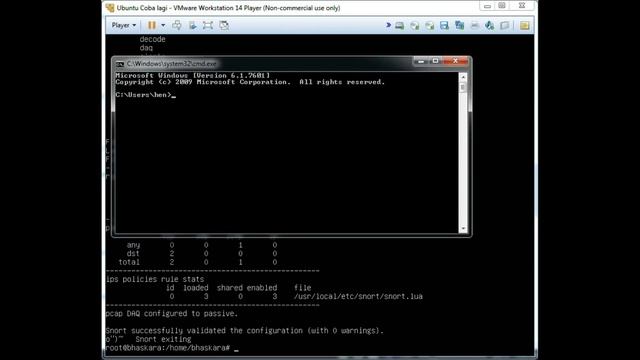The width and height of the screenshot is (640, 360).
Task: Click 'pcap DAQ configured to passive.' line
Action: pyautogui.click(x=171, y=313)
